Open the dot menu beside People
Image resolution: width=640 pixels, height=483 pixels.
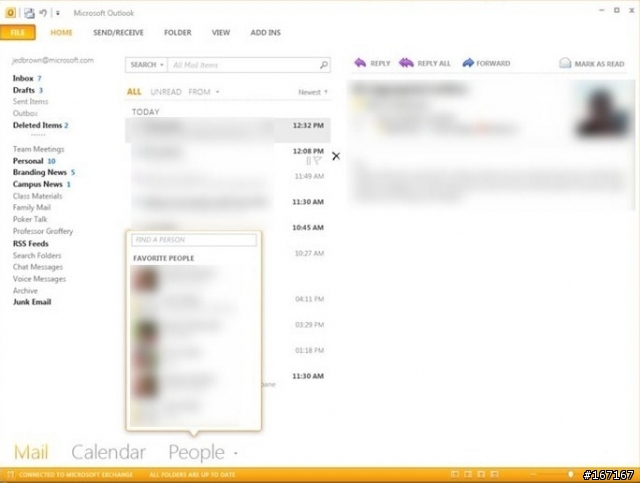pyautogui.click(x=236, y=452)
